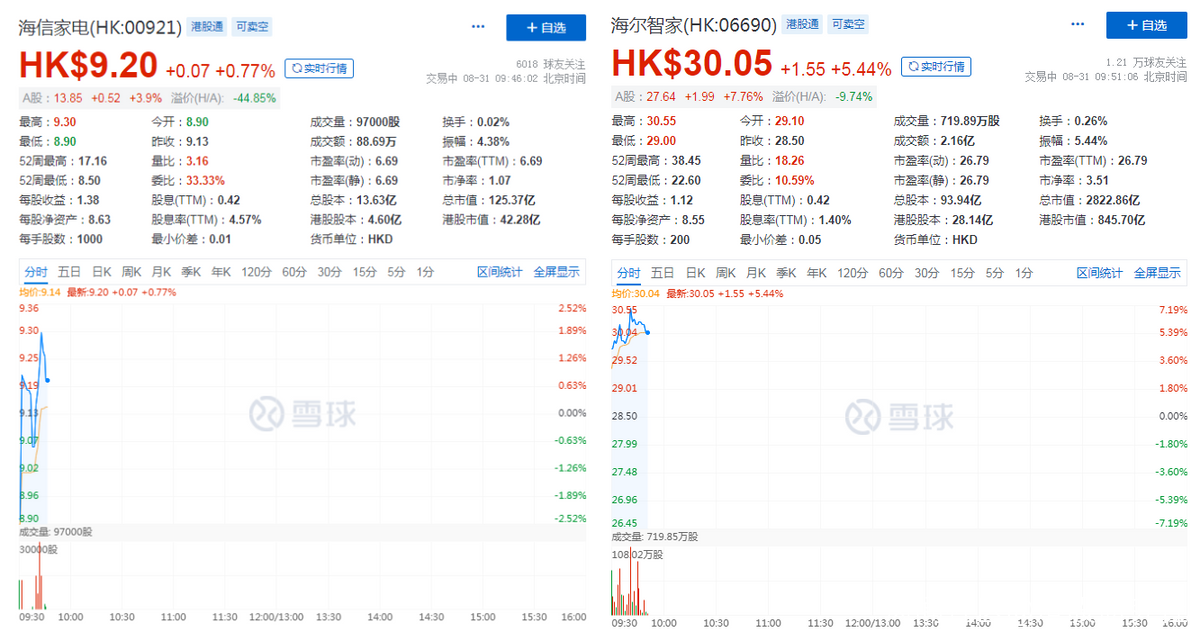1200x641 pixels.
Task: Select 日K tab in 海尔智家 chart
Action: coord(696,273)
